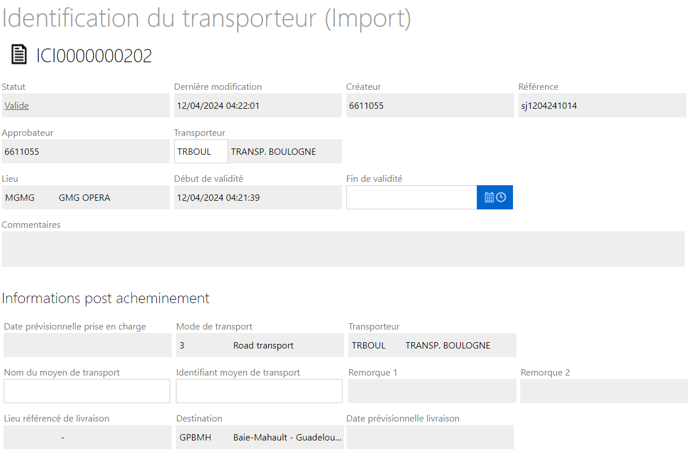This screenshot has width=688, height=452.
Task: Click the Référence field sj1204241014
Action: tap(602, 105)
